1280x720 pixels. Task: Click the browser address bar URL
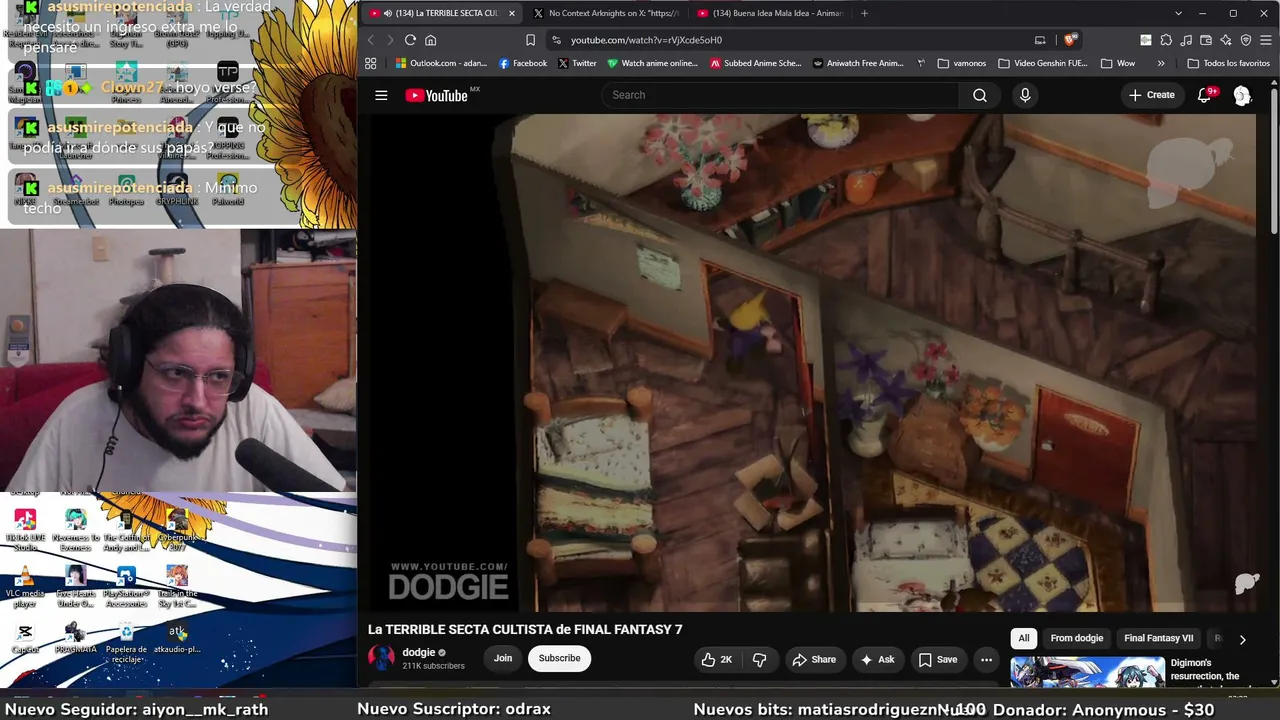pyautogui.click(x=646, y=40)
